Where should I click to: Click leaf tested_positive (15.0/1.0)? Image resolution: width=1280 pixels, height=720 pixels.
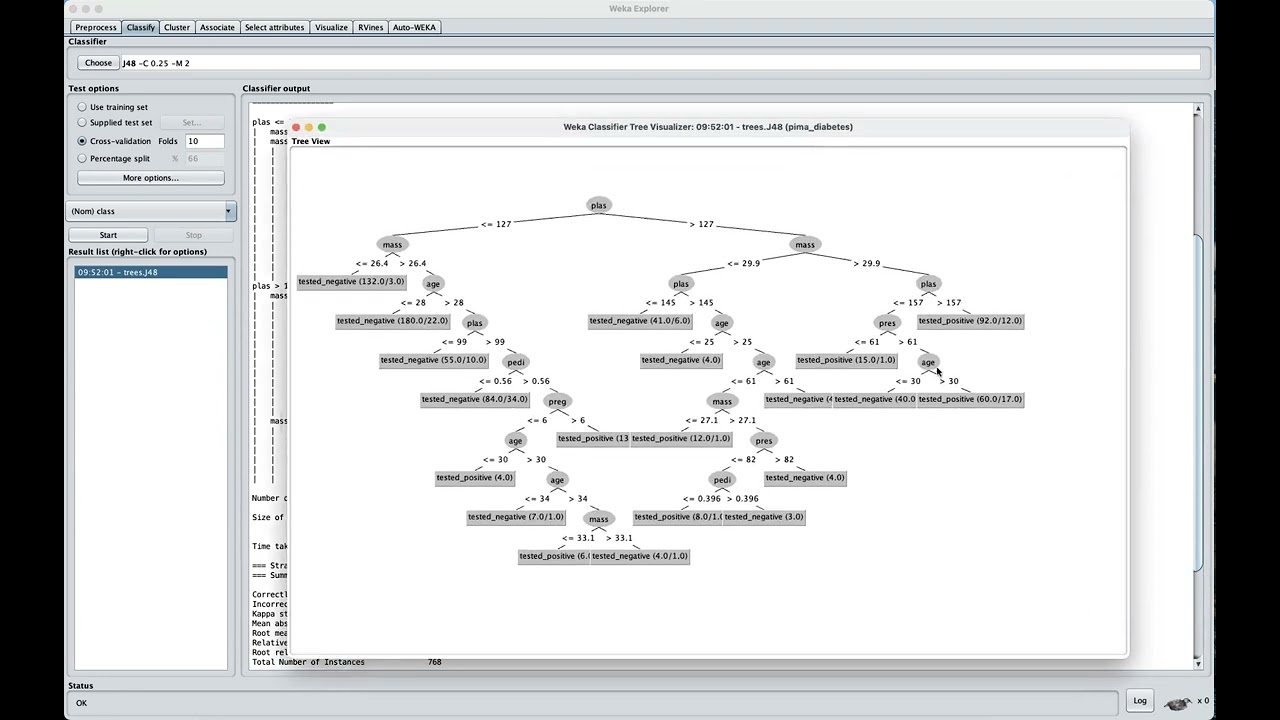click(x=846, y=360)
